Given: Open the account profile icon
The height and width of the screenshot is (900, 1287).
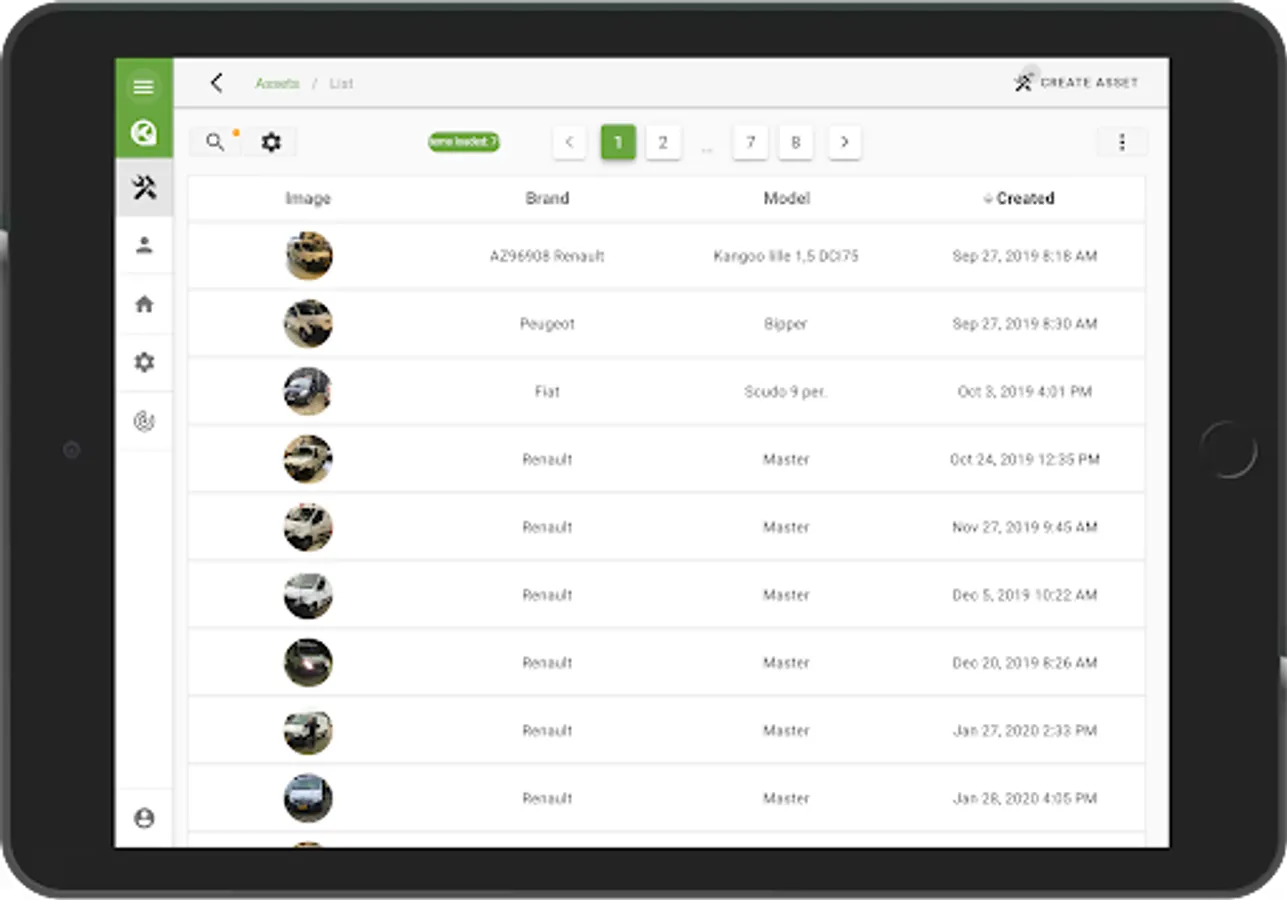Looking at the screenshot, I should pos(144,818).
